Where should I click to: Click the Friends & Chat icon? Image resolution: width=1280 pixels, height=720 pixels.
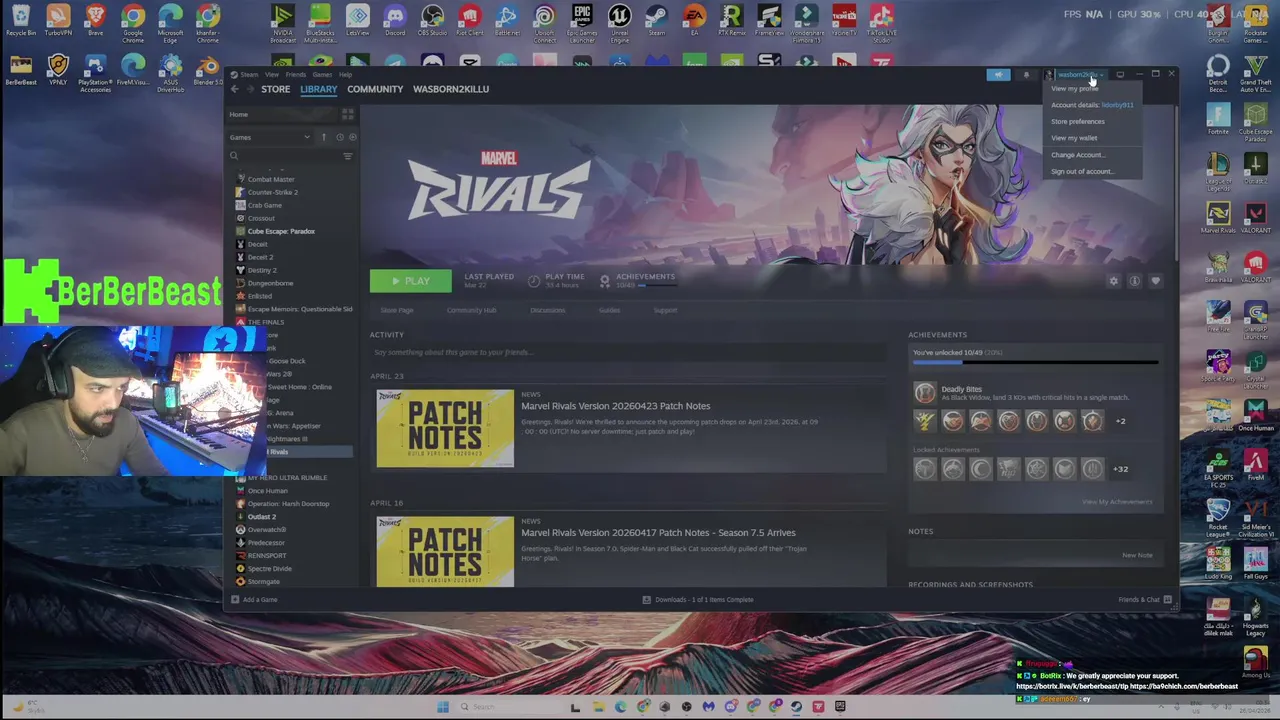[1167, 600]
